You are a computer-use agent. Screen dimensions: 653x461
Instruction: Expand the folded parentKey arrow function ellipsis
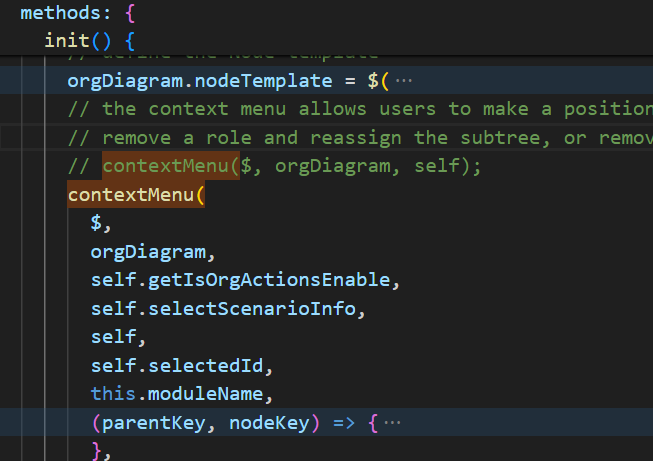pos(391,424)
